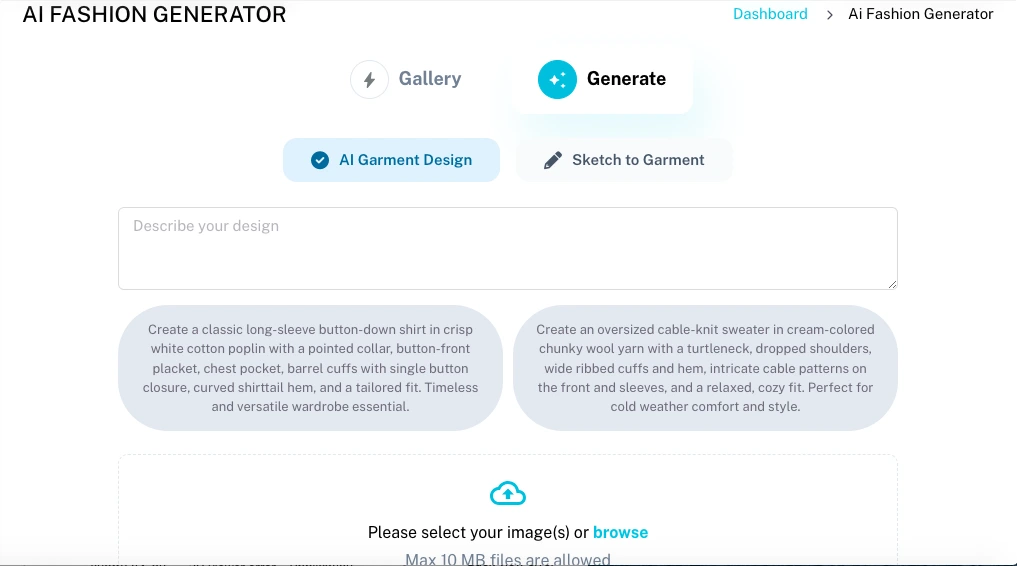Use the cable-knit sweater prompt suggestion
The width and height of the screenshot is (1017, 566).
coord(705,368)
